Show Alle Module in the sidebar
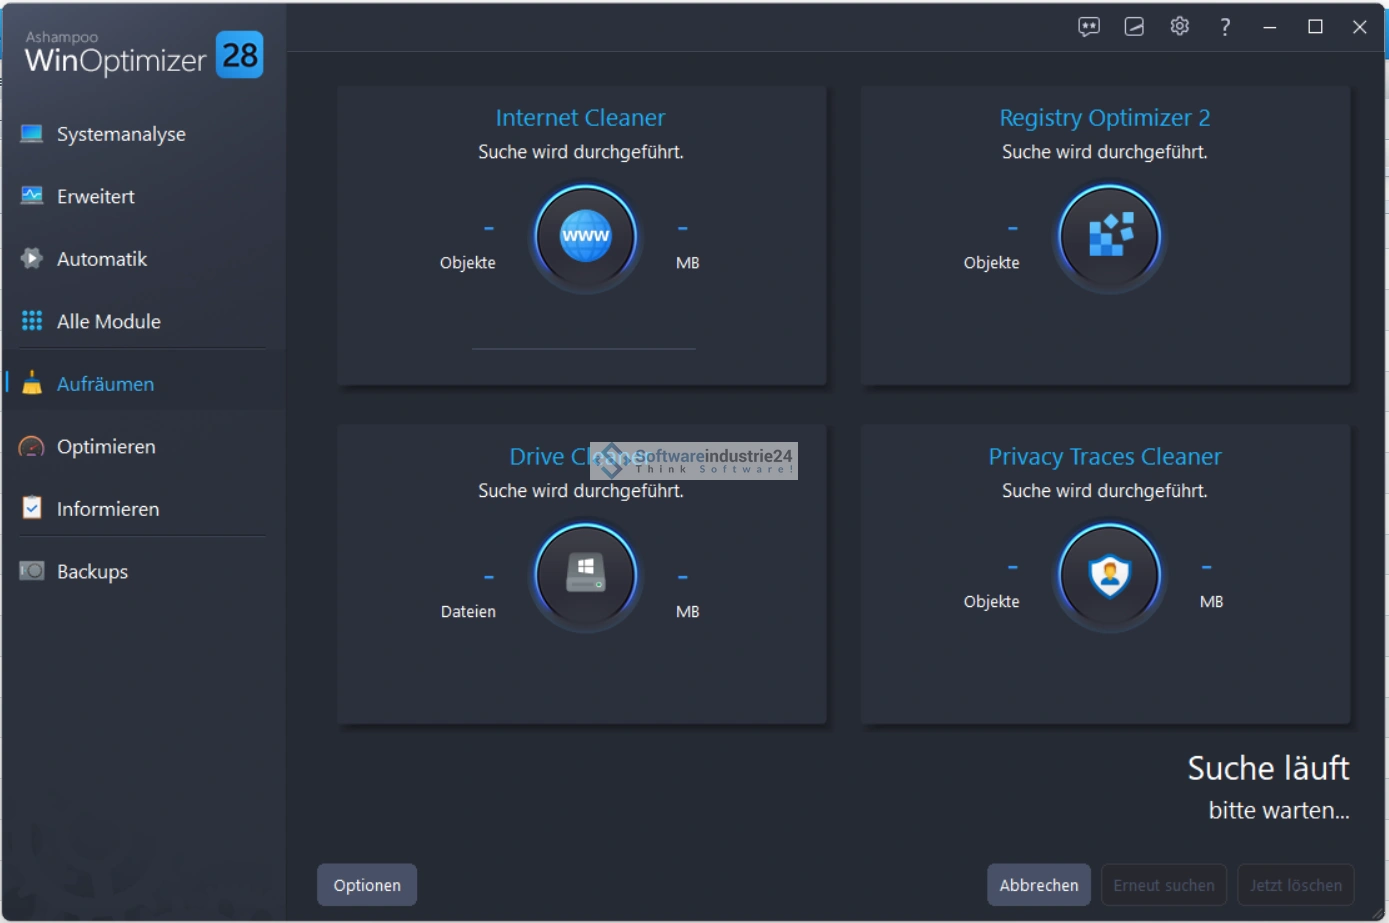Viewport: 1389px width, 923px height. 108,322
